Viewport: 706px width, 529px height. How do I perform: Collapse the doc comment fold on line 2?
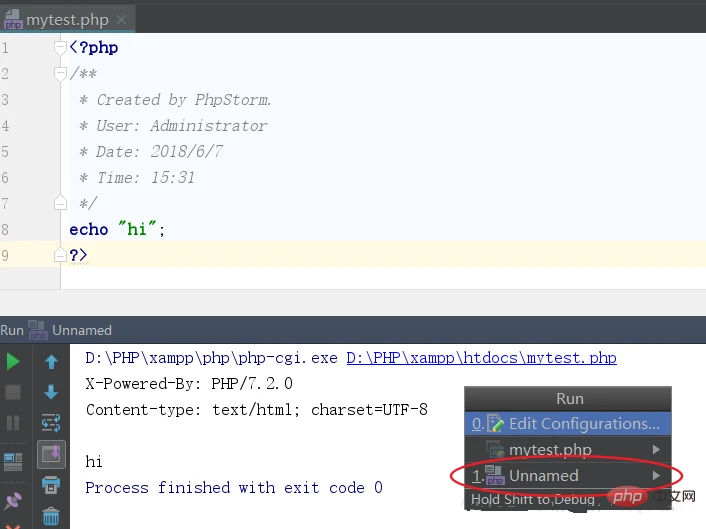(63, 74)
